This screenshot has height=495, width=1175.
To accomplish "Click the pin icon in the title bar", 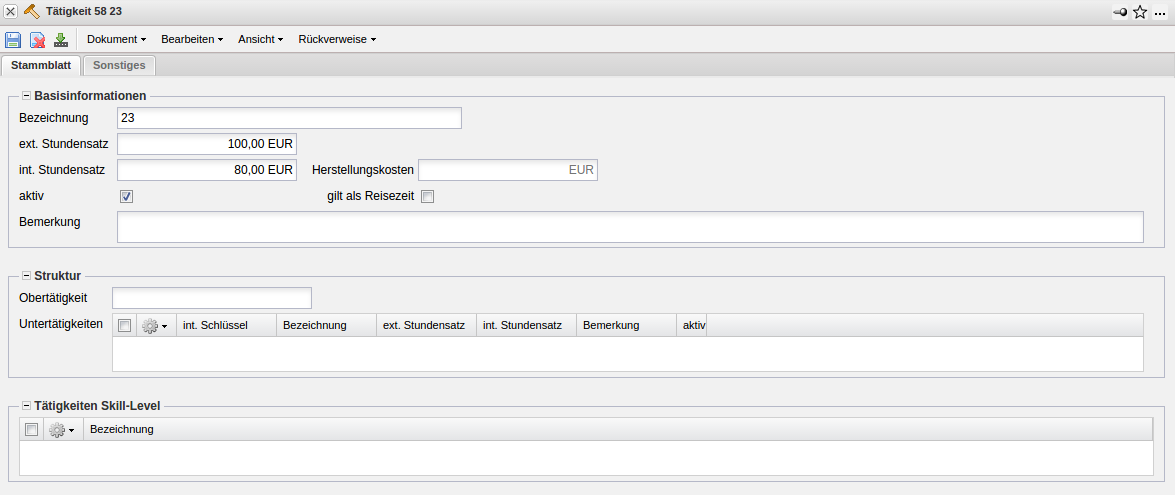I will click(x=1120, y=12).
